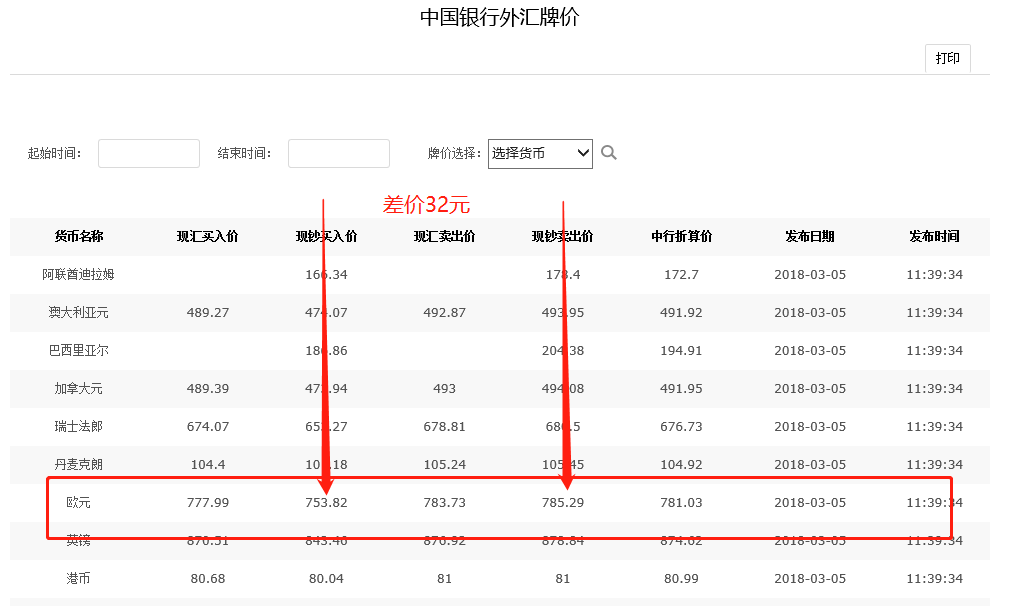Click the magnifier search icon

(x=608, y=153)
